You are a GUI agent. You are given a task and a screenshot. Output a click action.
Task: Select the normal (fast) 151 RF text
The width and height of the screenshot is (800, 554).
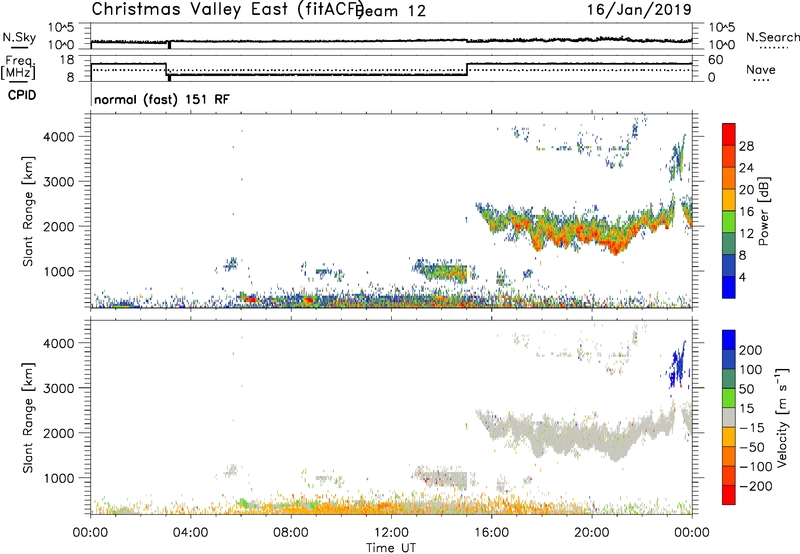pos(162,99)
